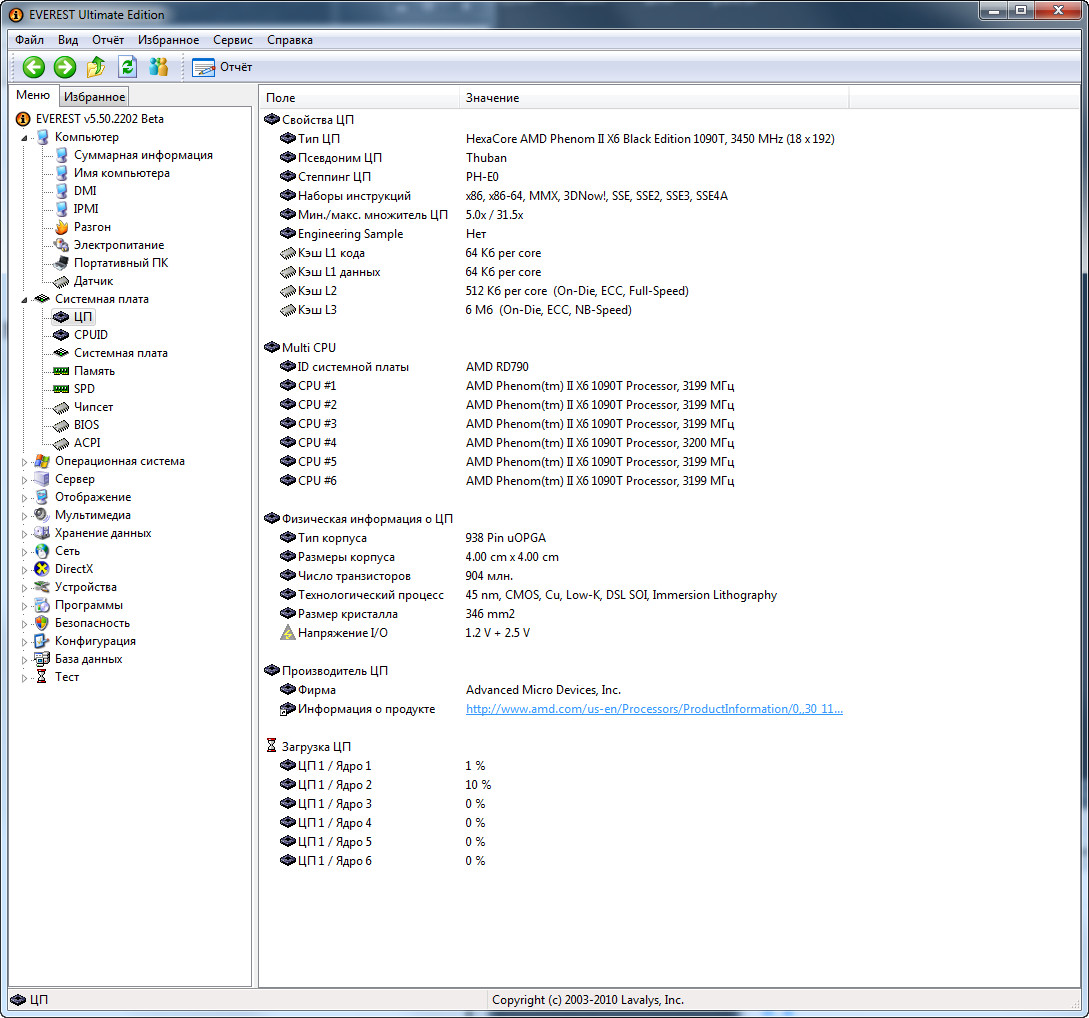The image size is (1089, 1018).
Task: Select the ACPI chip icon
Action: click(62, 443)
